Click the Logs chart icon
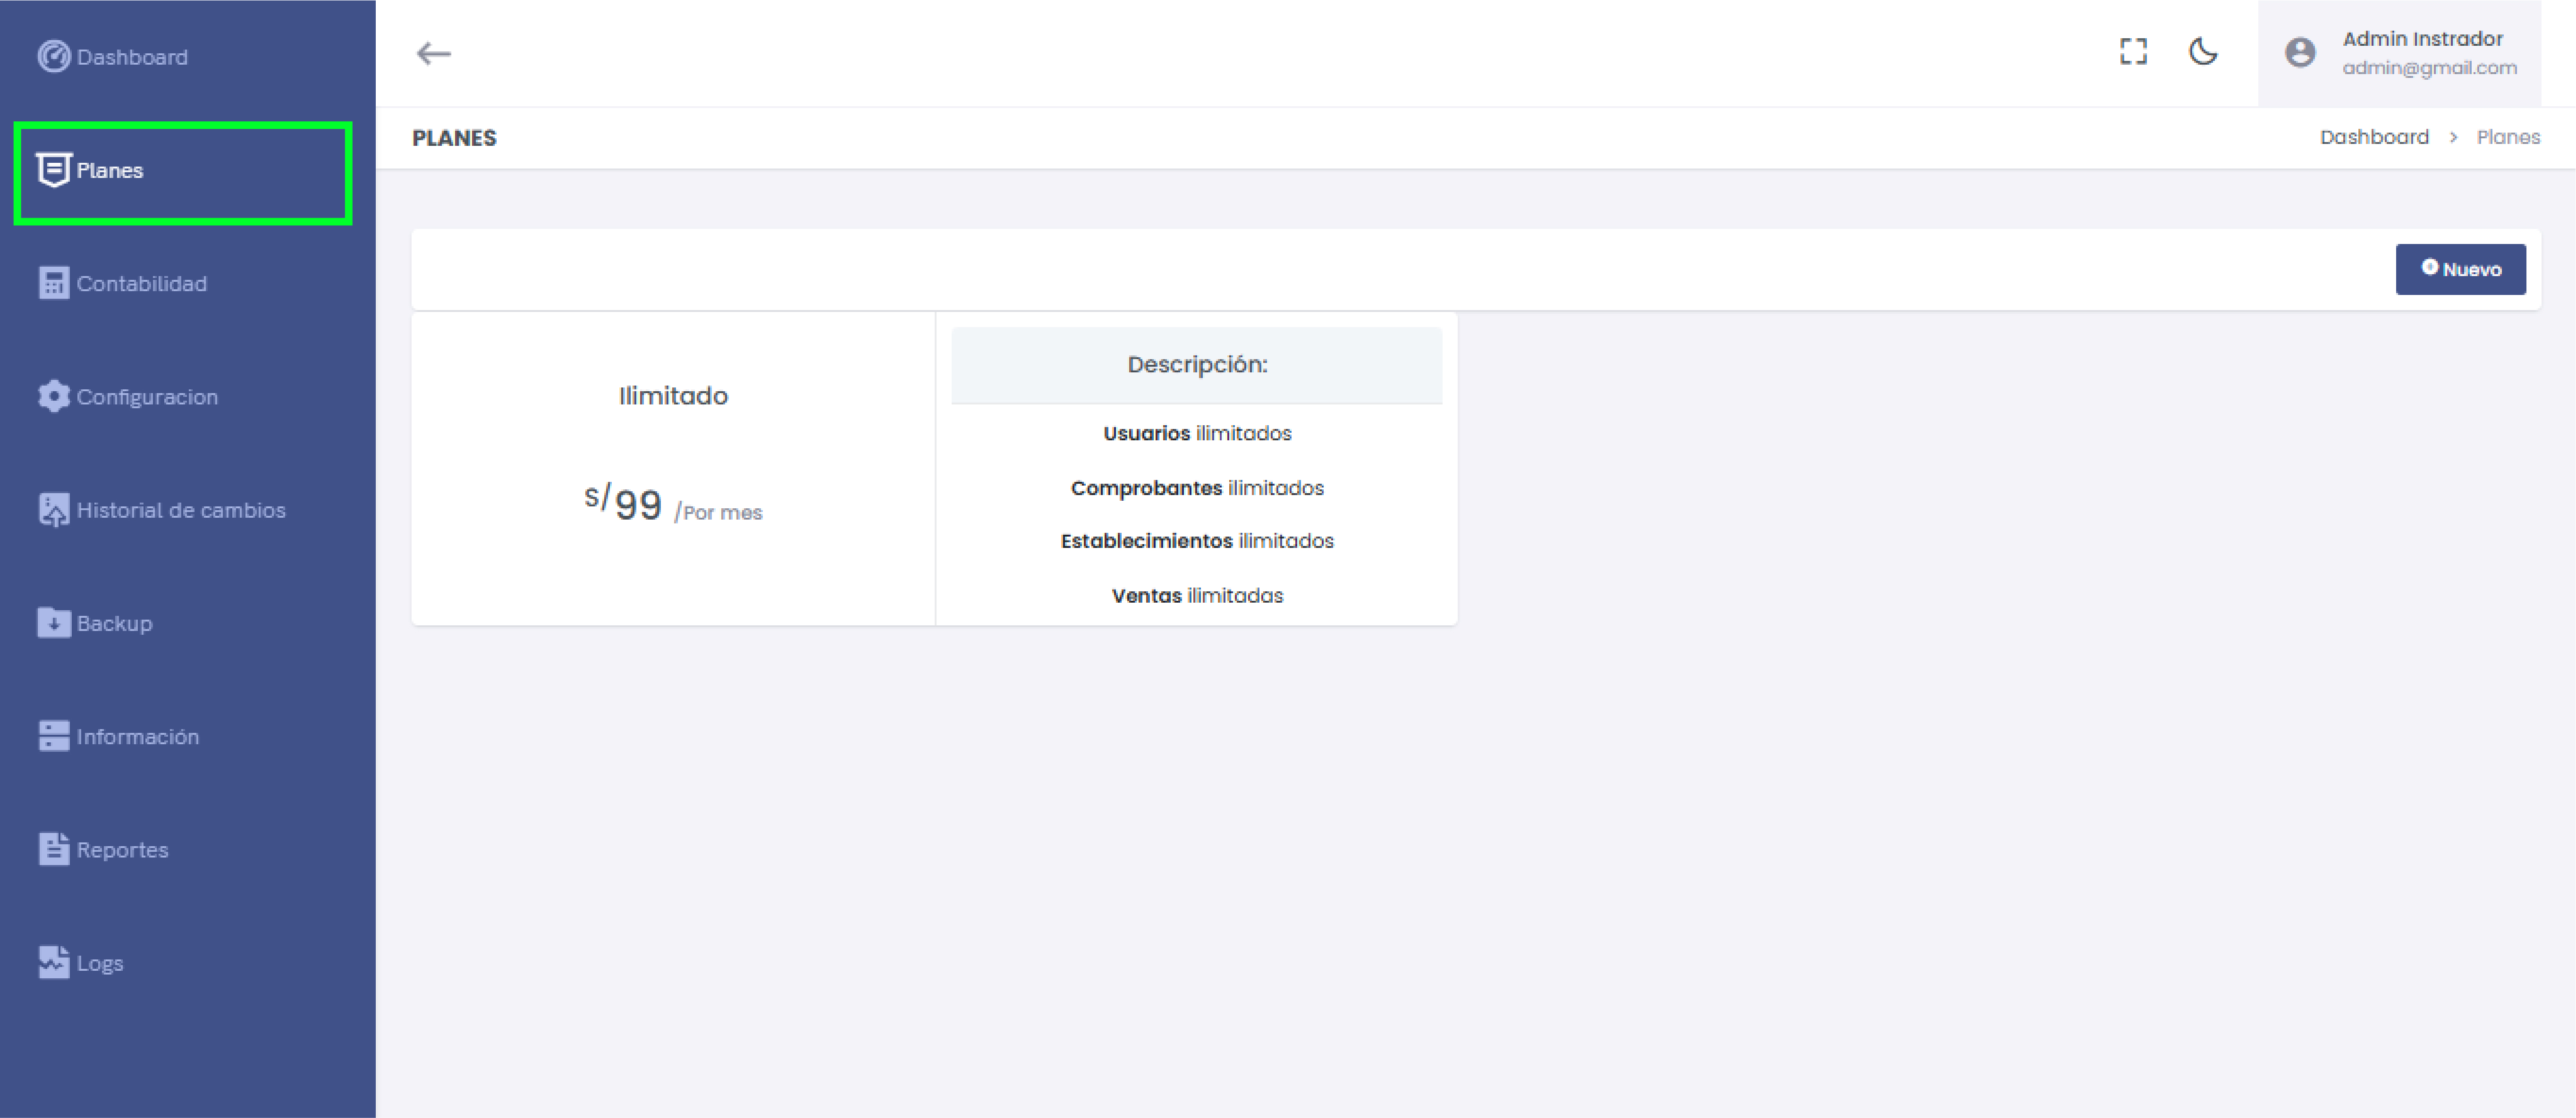The height and width of the screenshot is (1118, 2576). pos(53,962)
